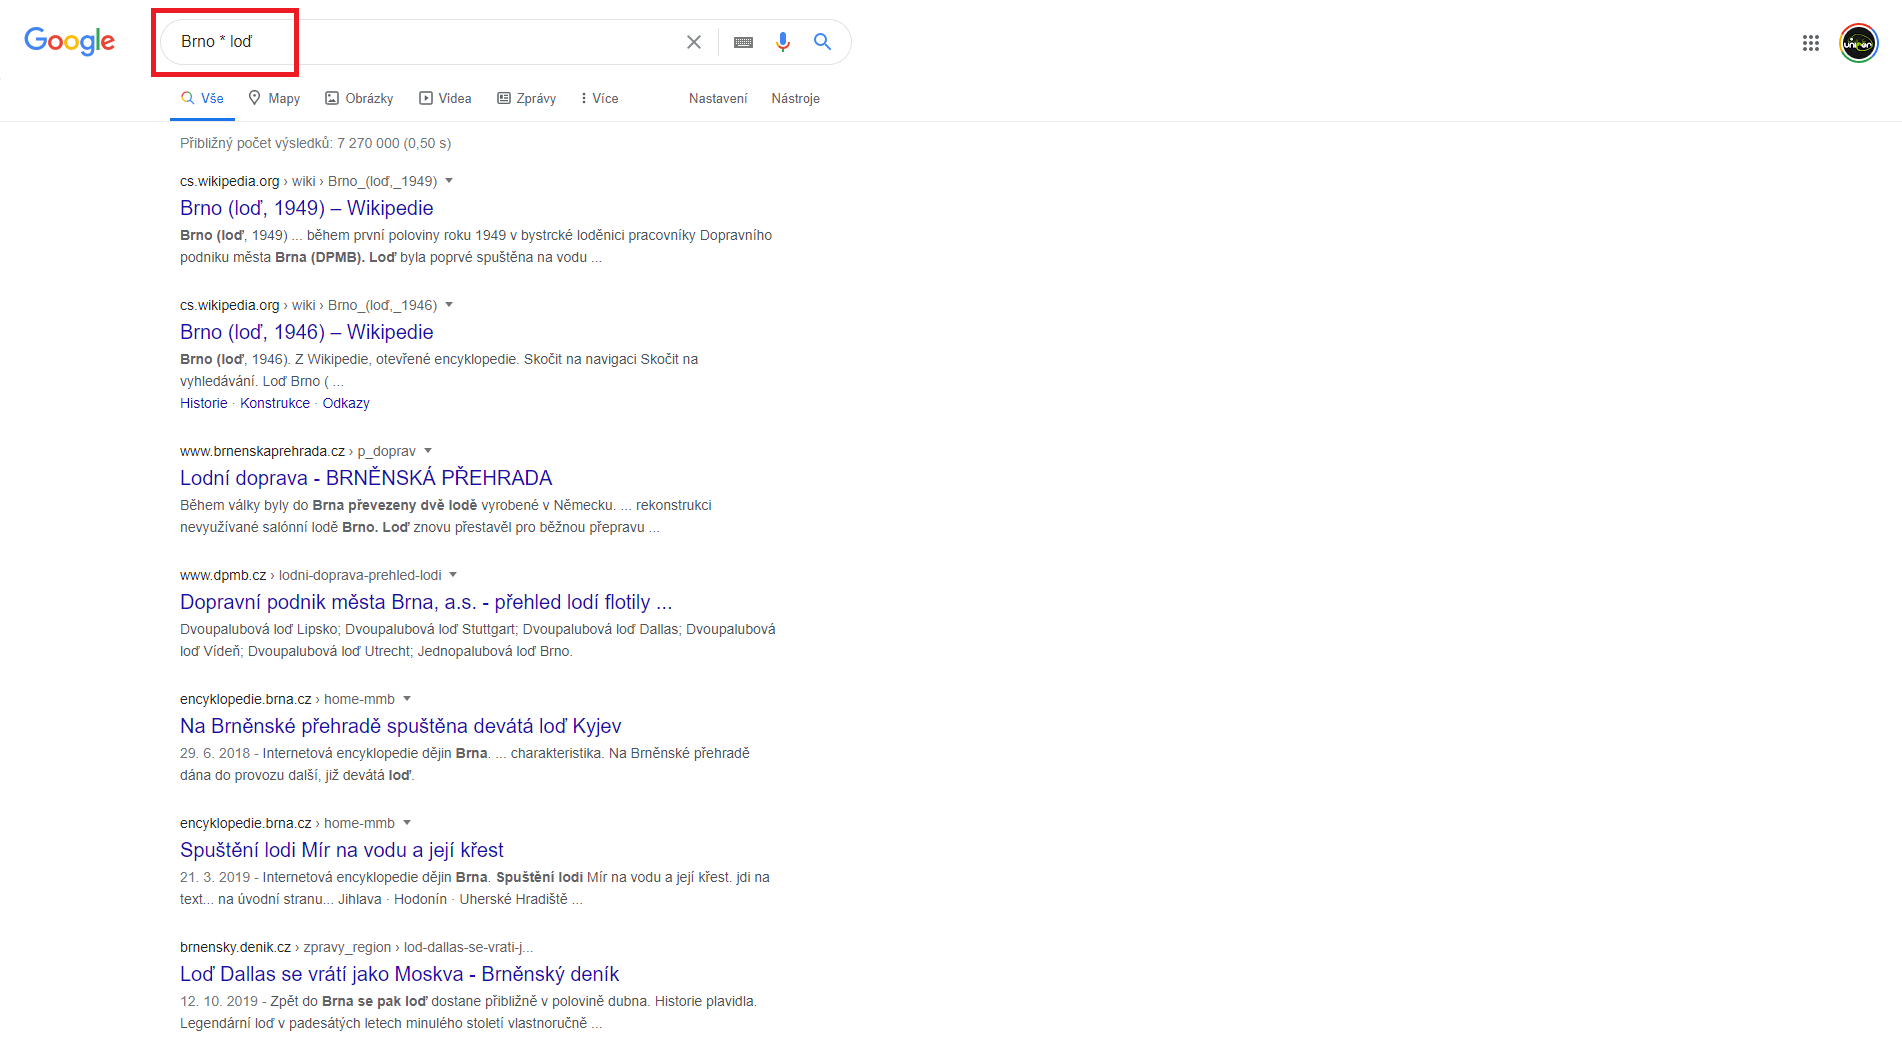Click the Google logo

point(69,41)
